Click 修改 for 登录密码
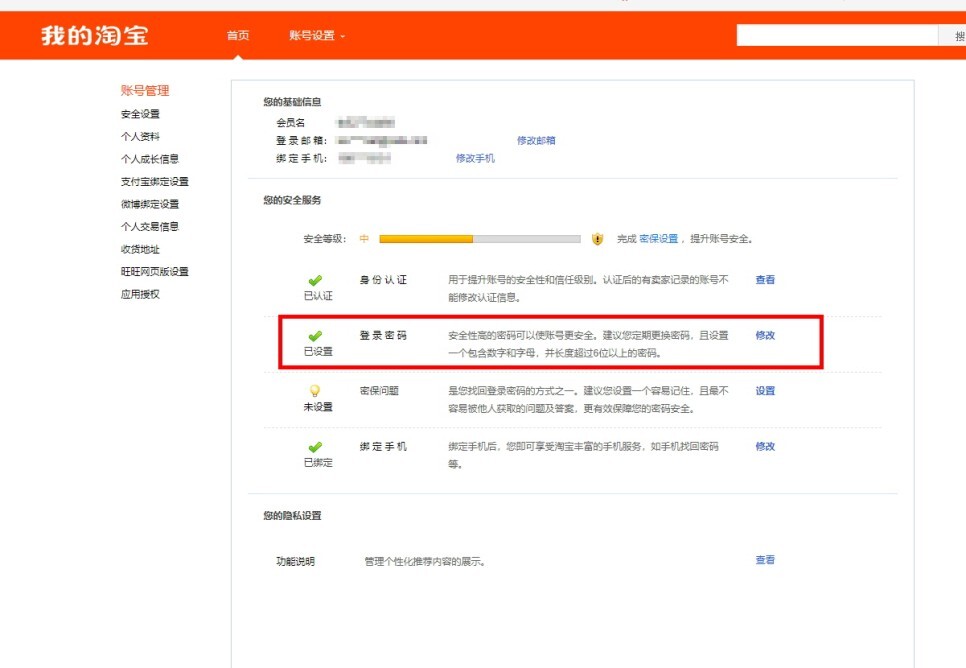This screenshot has height=668, width=966. pyautogui.click(x=765, y=335)
